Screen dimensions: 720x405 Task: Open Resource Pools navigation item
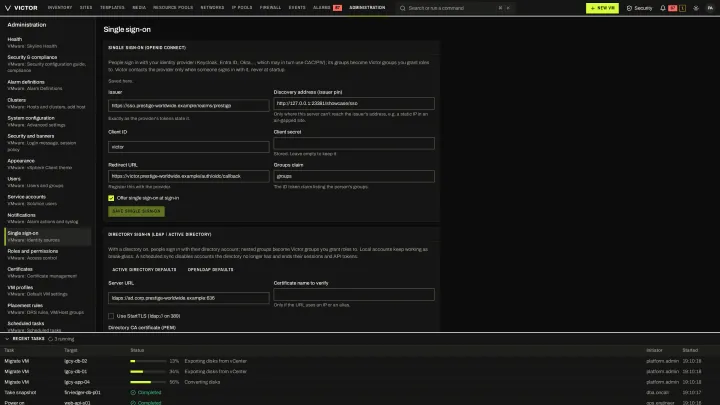173,8
